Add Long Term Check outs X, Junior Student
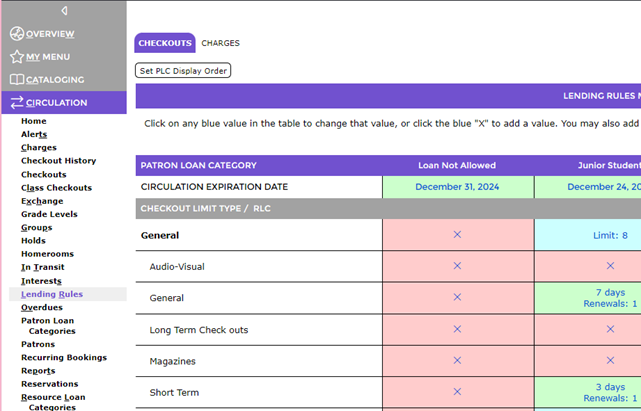This screenshot has height=411, width=641. (x=610, y=329)
